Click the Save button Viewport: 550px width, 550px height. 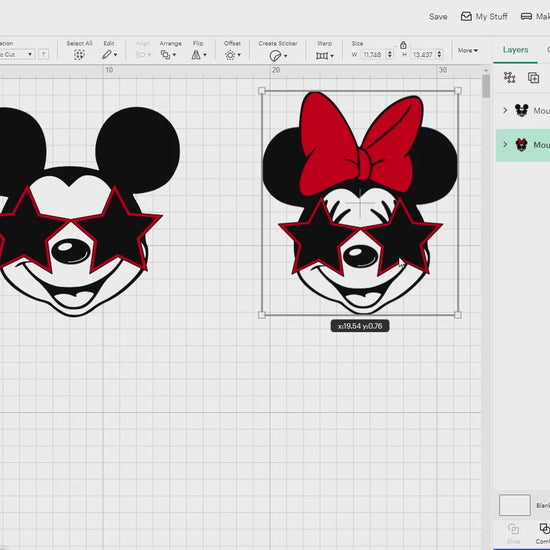point(438,16)
